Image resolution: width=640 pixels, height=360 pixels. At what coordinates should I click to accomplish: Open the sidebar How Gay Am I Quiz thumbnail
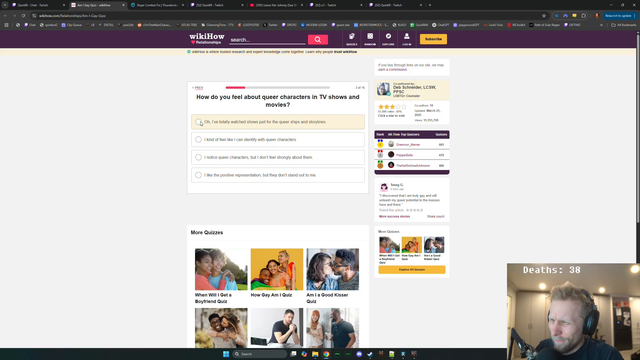point(411,245)
